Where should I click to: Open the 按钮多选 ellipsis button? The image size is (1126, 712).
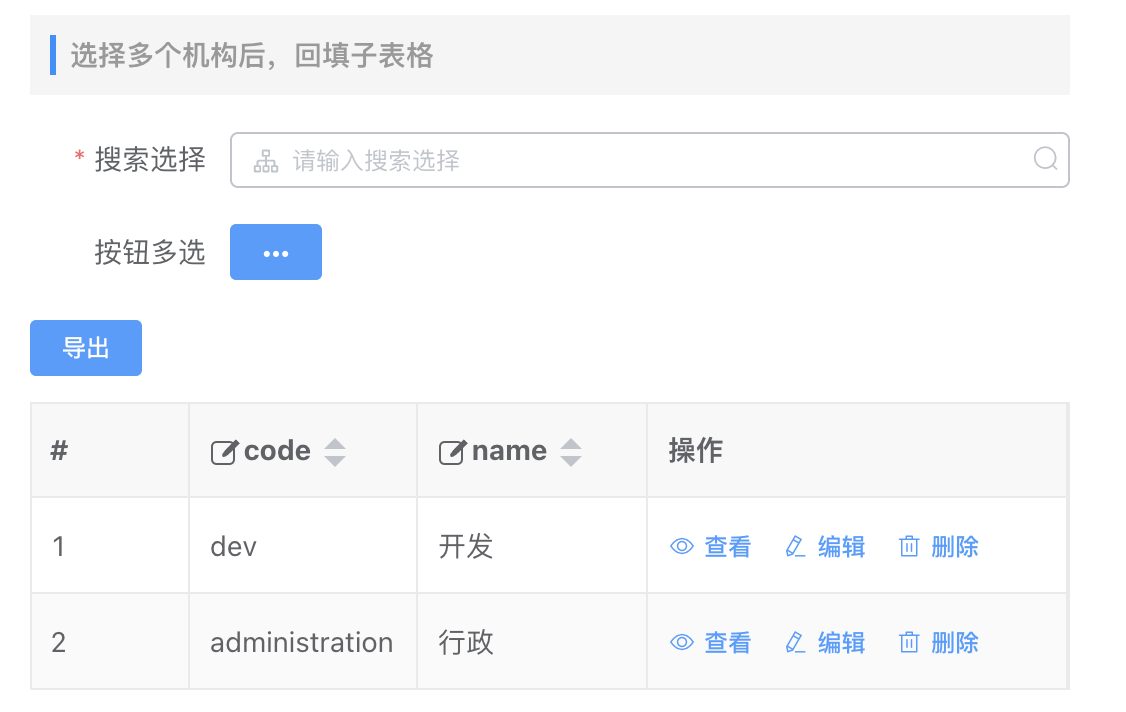276,253
